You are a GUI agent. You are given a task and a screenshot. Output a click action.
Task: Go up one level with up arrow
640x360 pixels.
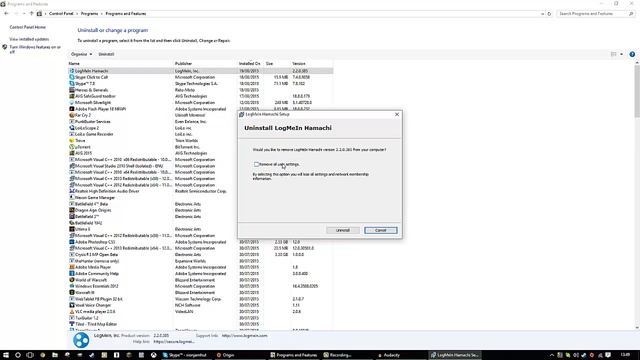[x=31, y=13]
